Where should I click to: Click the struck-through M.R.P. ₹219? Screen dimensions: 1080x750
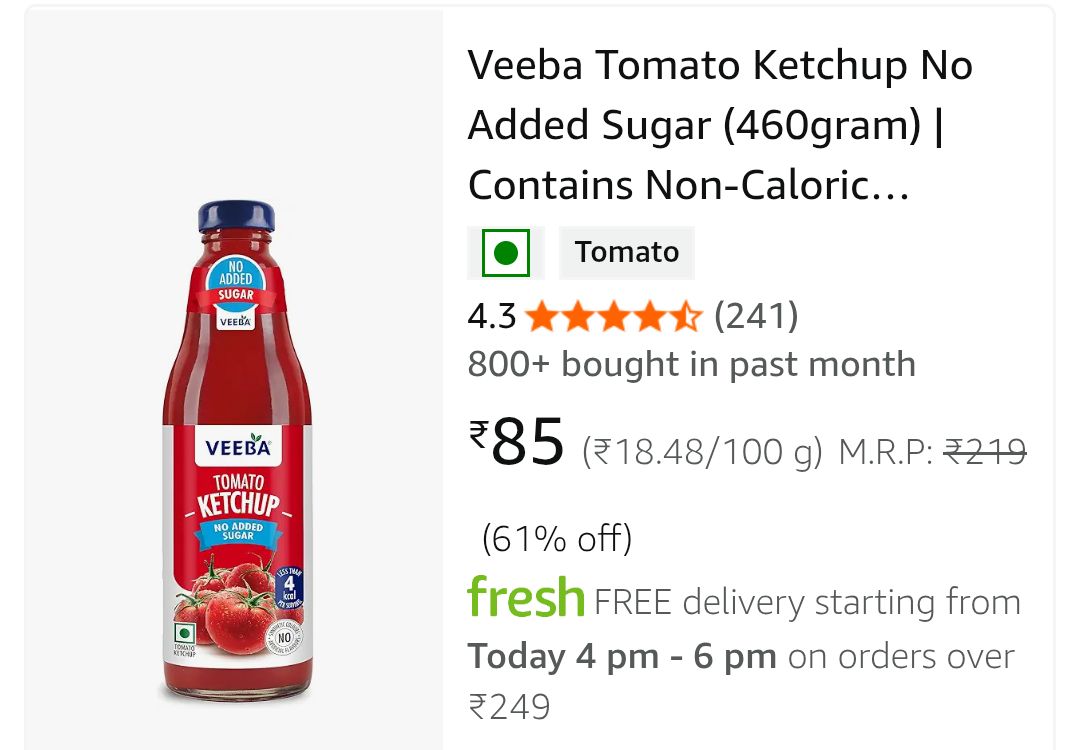coord(985,454)
